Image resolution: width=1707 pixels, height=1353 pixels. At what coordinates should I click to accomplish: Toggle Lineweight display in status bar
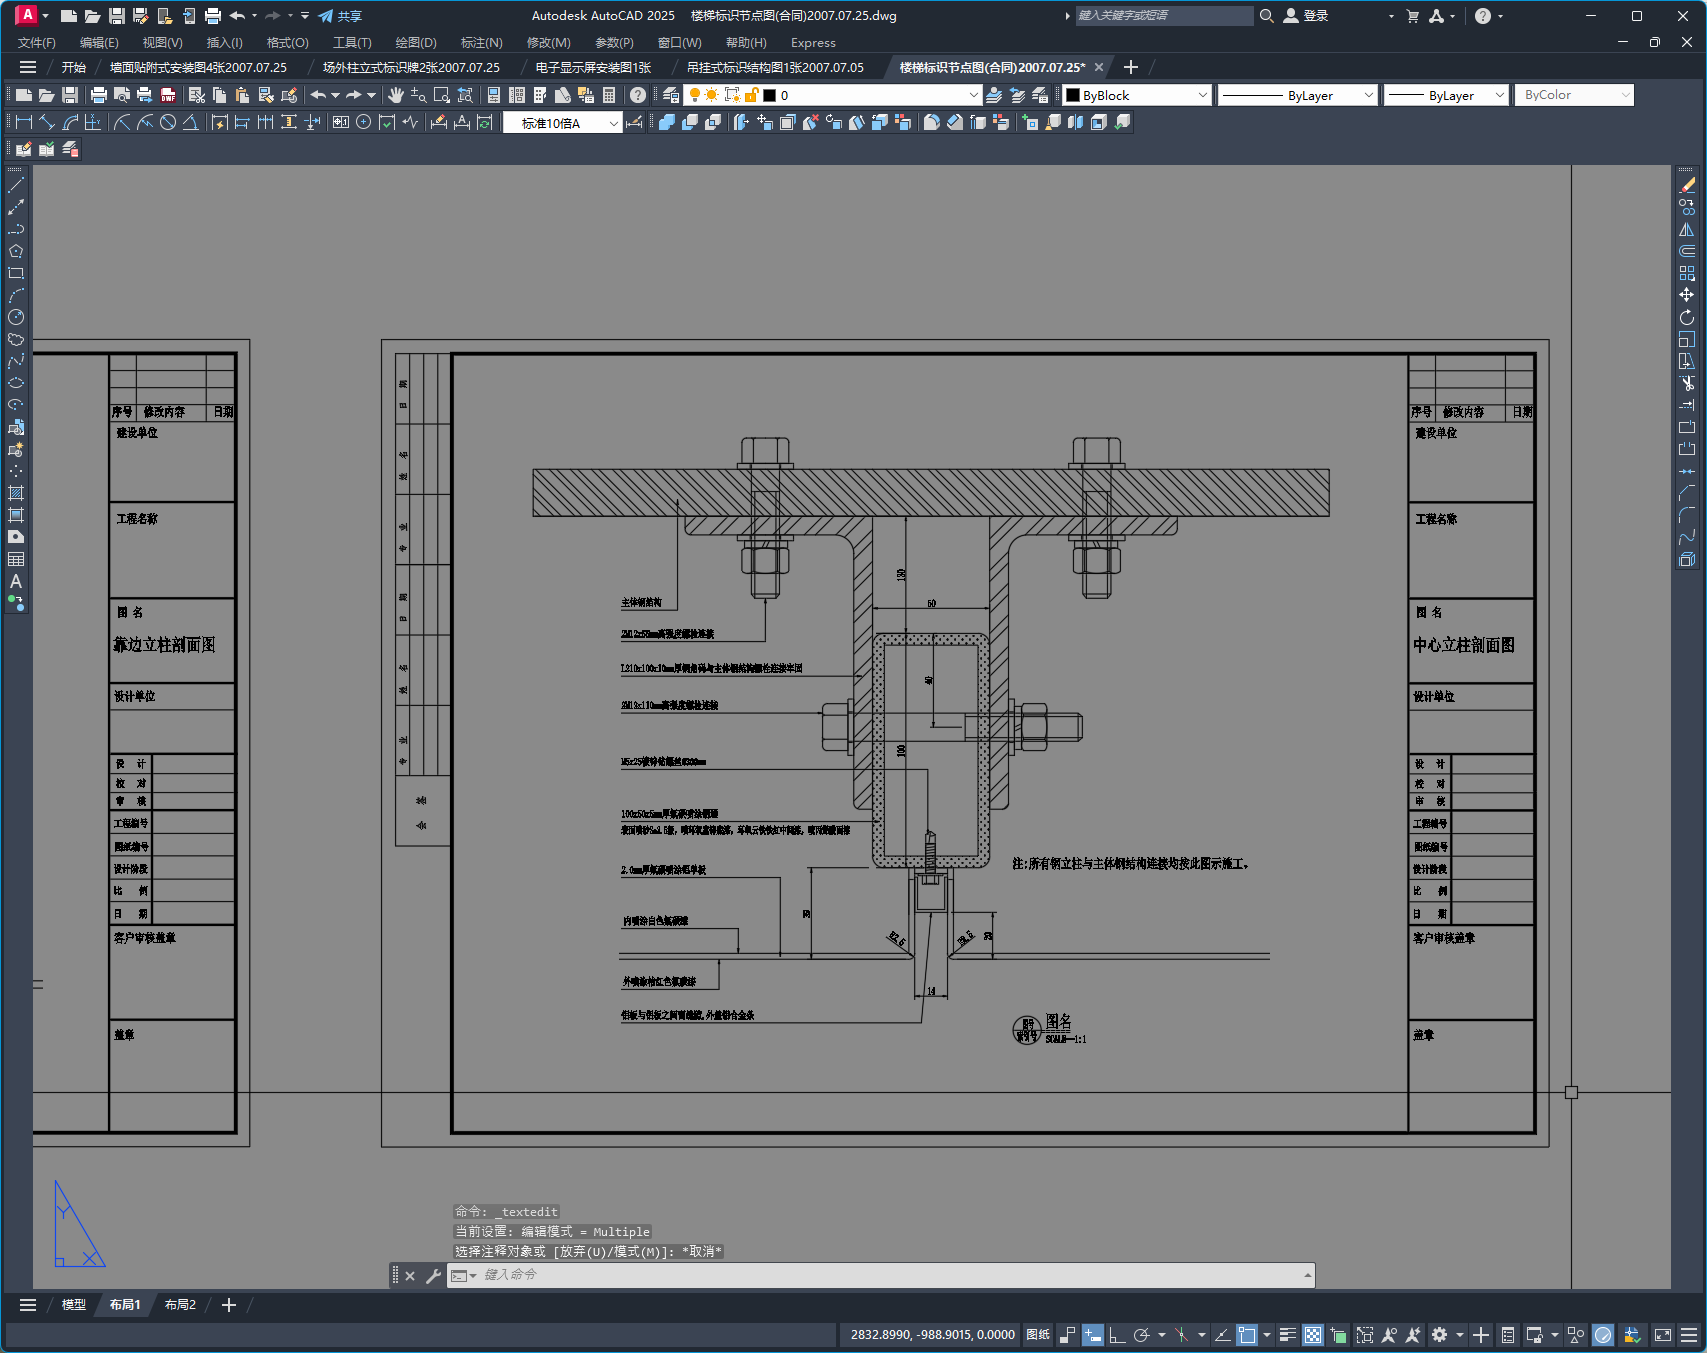[x=1288, y=1335]
